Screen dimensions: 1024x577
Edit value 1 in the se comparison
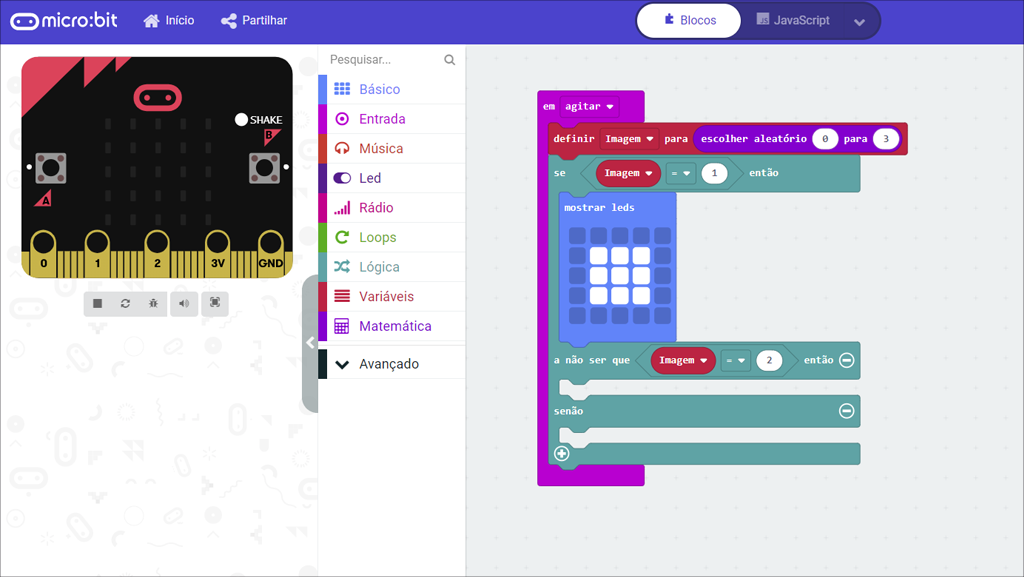point(714,173)
